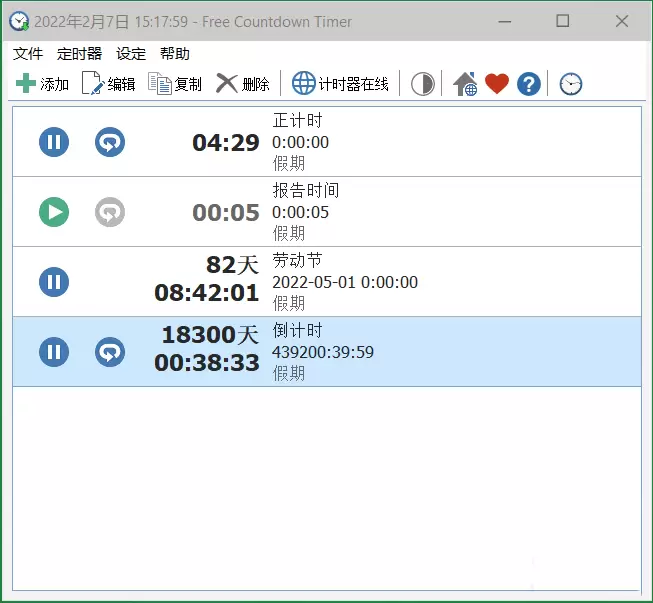Toggle the half-circle contrast theme icon
Image resolution: width=653 pixels, height=603 pixels.
pos(423,84)
